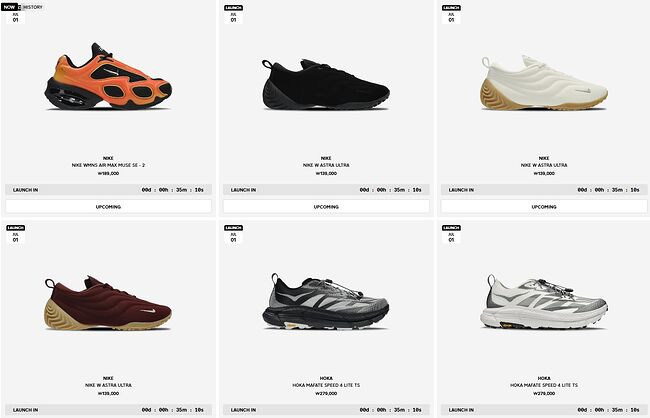Open the burgundy NIKE W ASTRA ULTRA title link
650x418 pixels.
[108, 385]
